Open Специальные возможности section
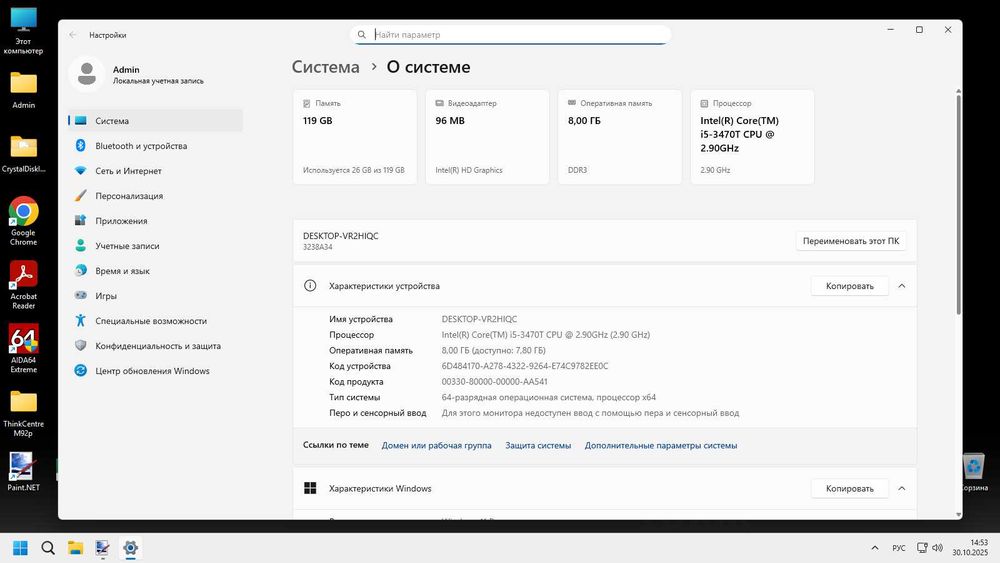The height and width of the screenshot is (563, 1000). click(x=151, y=321)
